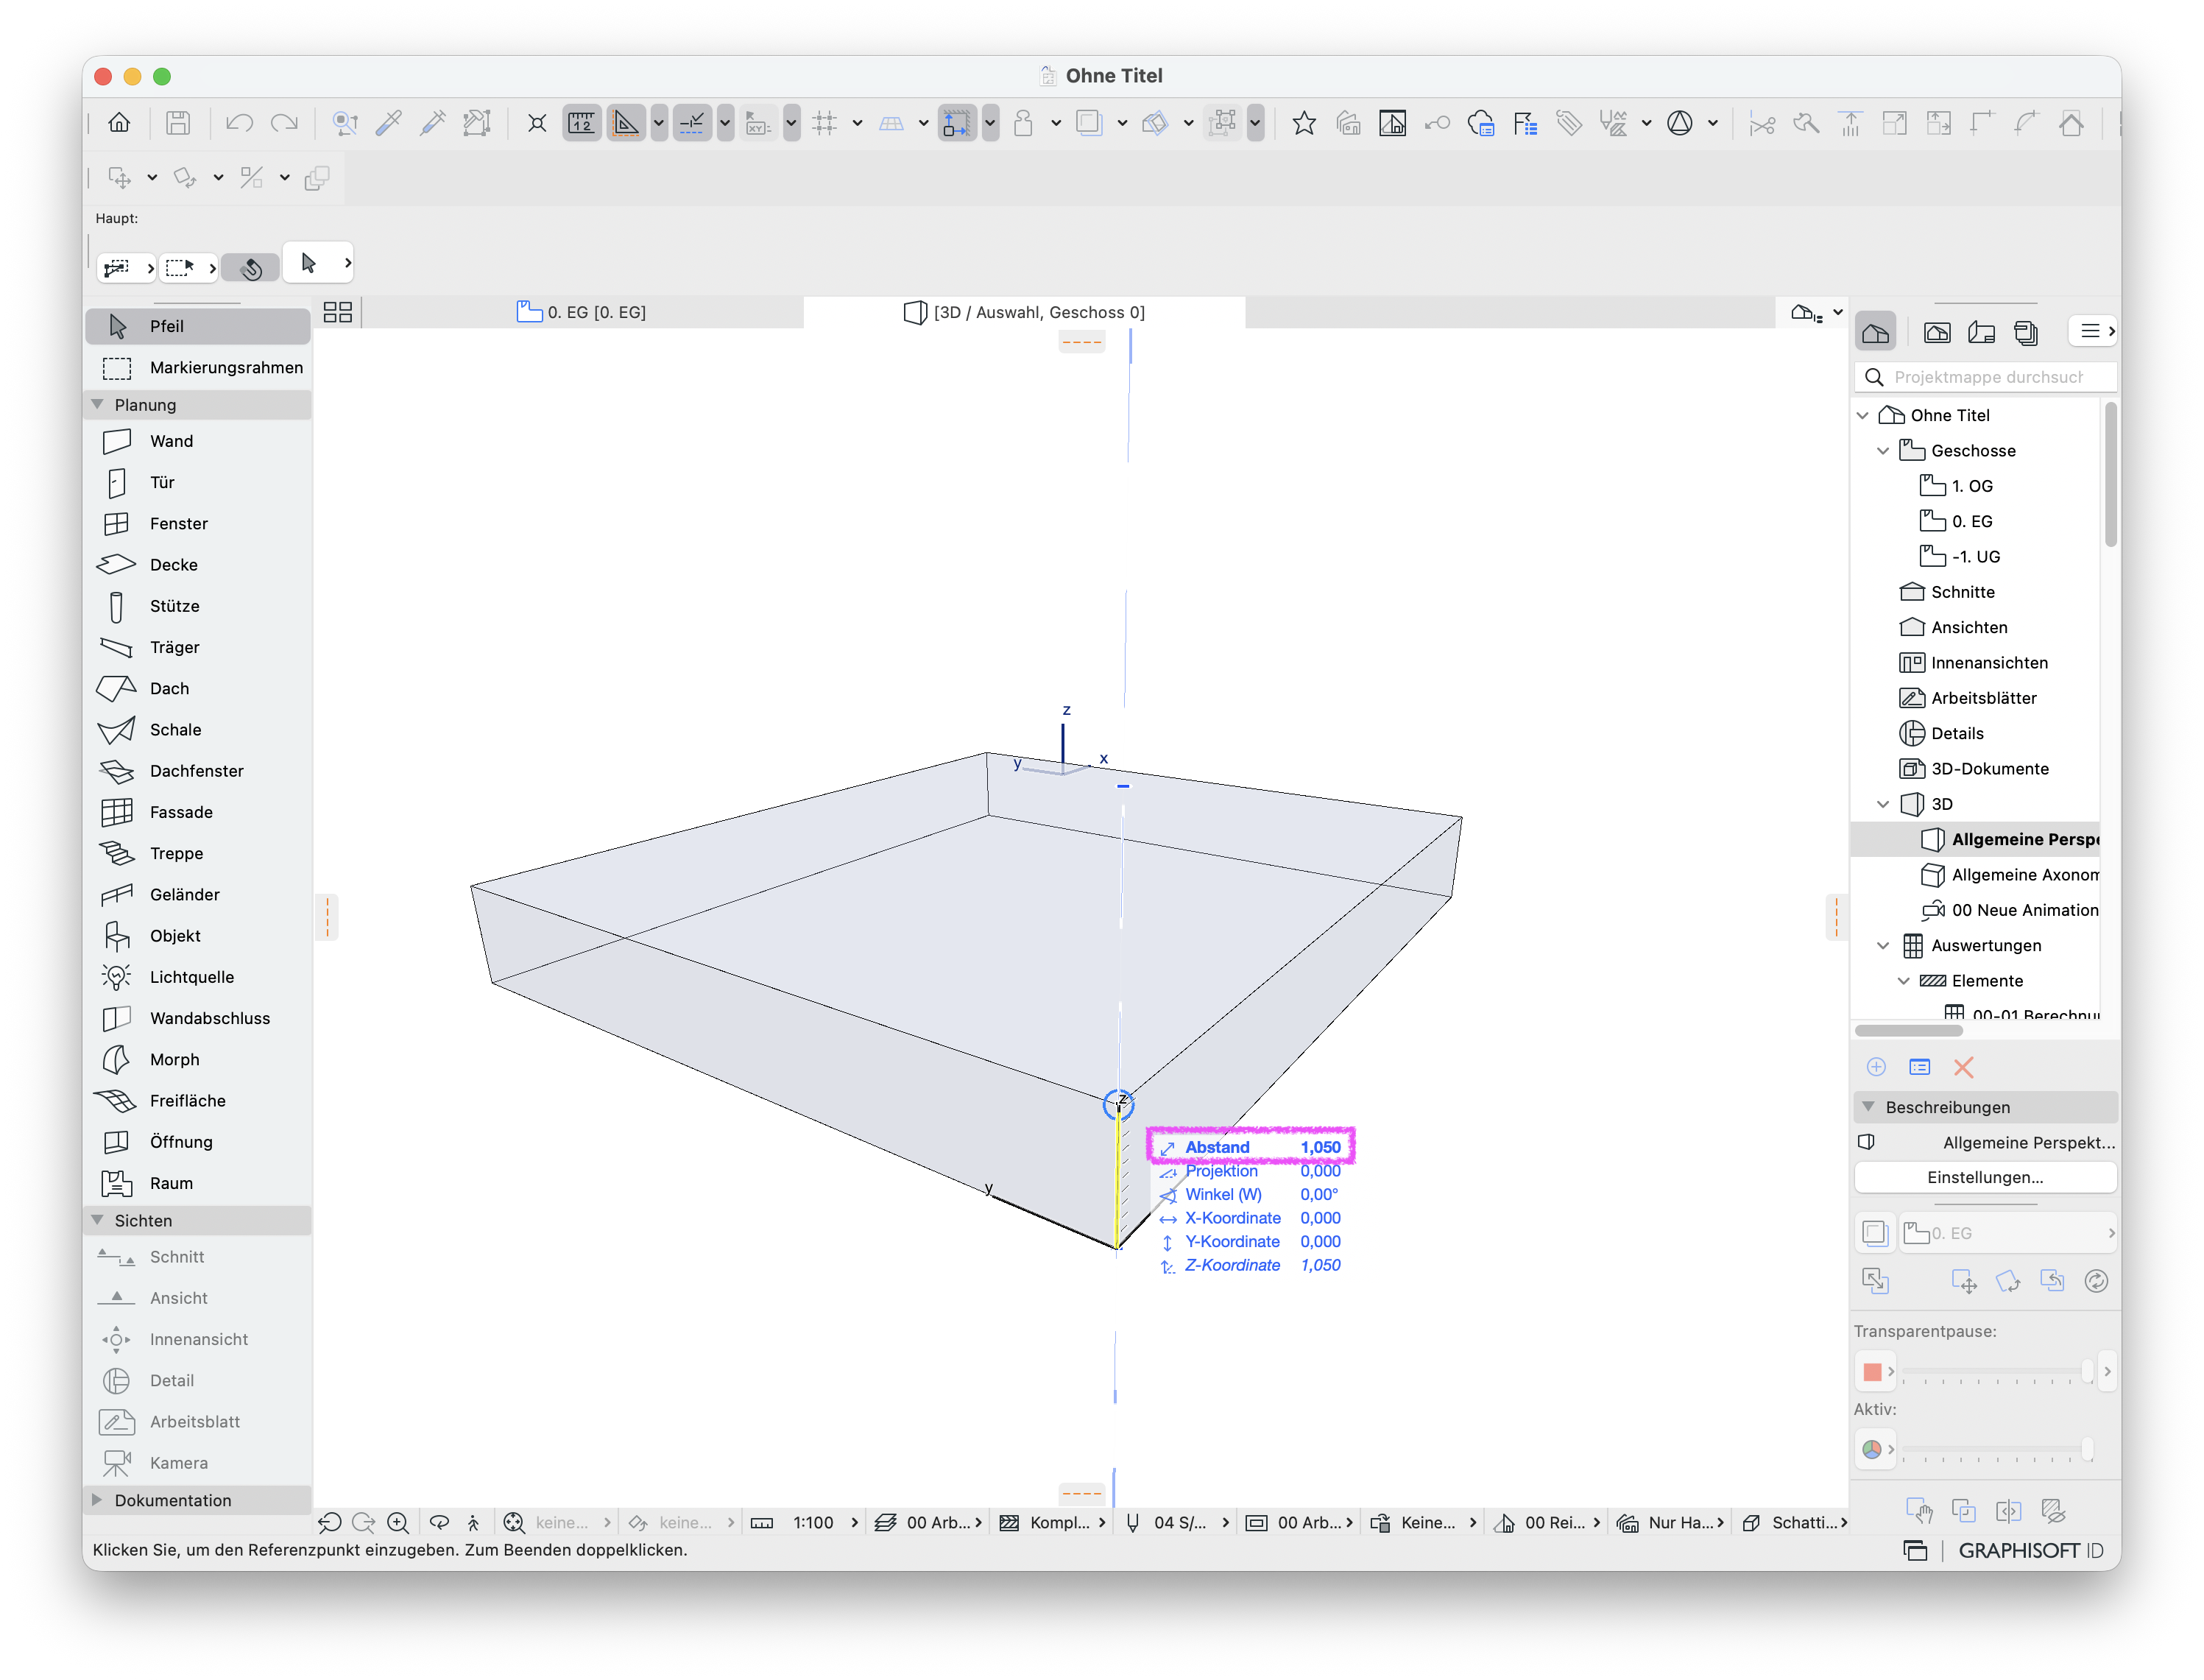
Task: Toggle the measurement ruler (12) button
Action: [x=581, y=123]
